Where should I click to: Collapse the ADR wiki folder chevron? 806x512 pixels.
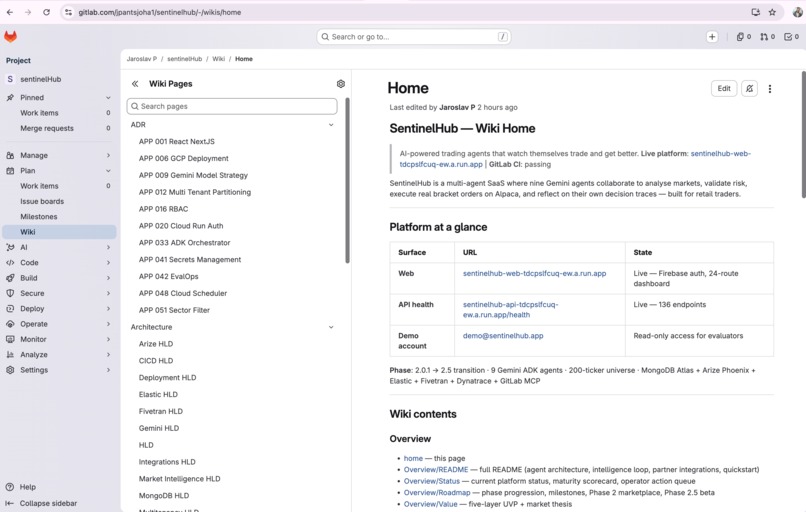tap(331, 125)
